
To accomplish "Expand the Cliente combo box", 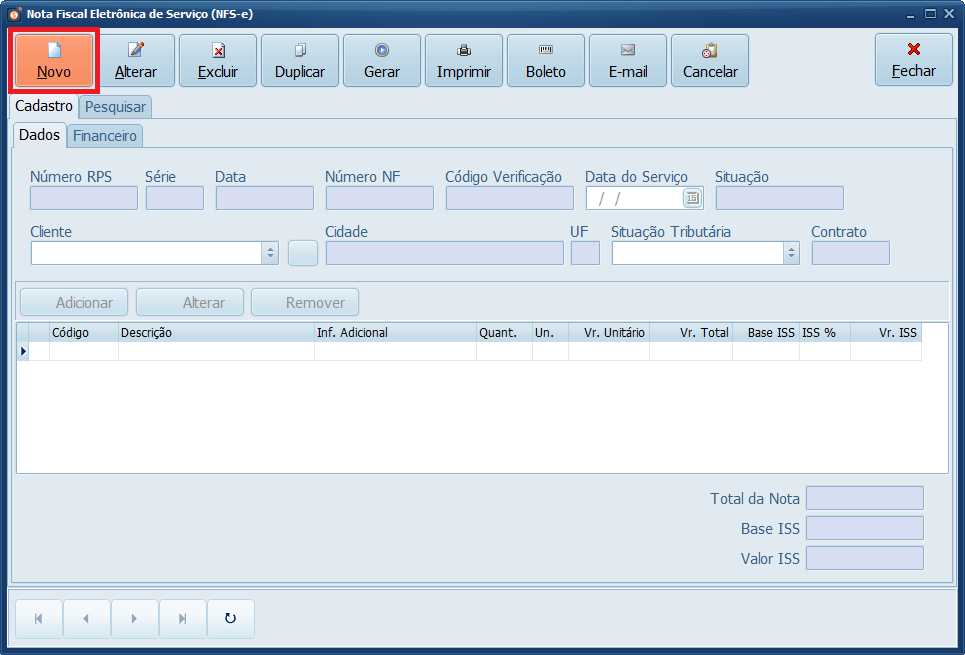I will pos(270,253).
